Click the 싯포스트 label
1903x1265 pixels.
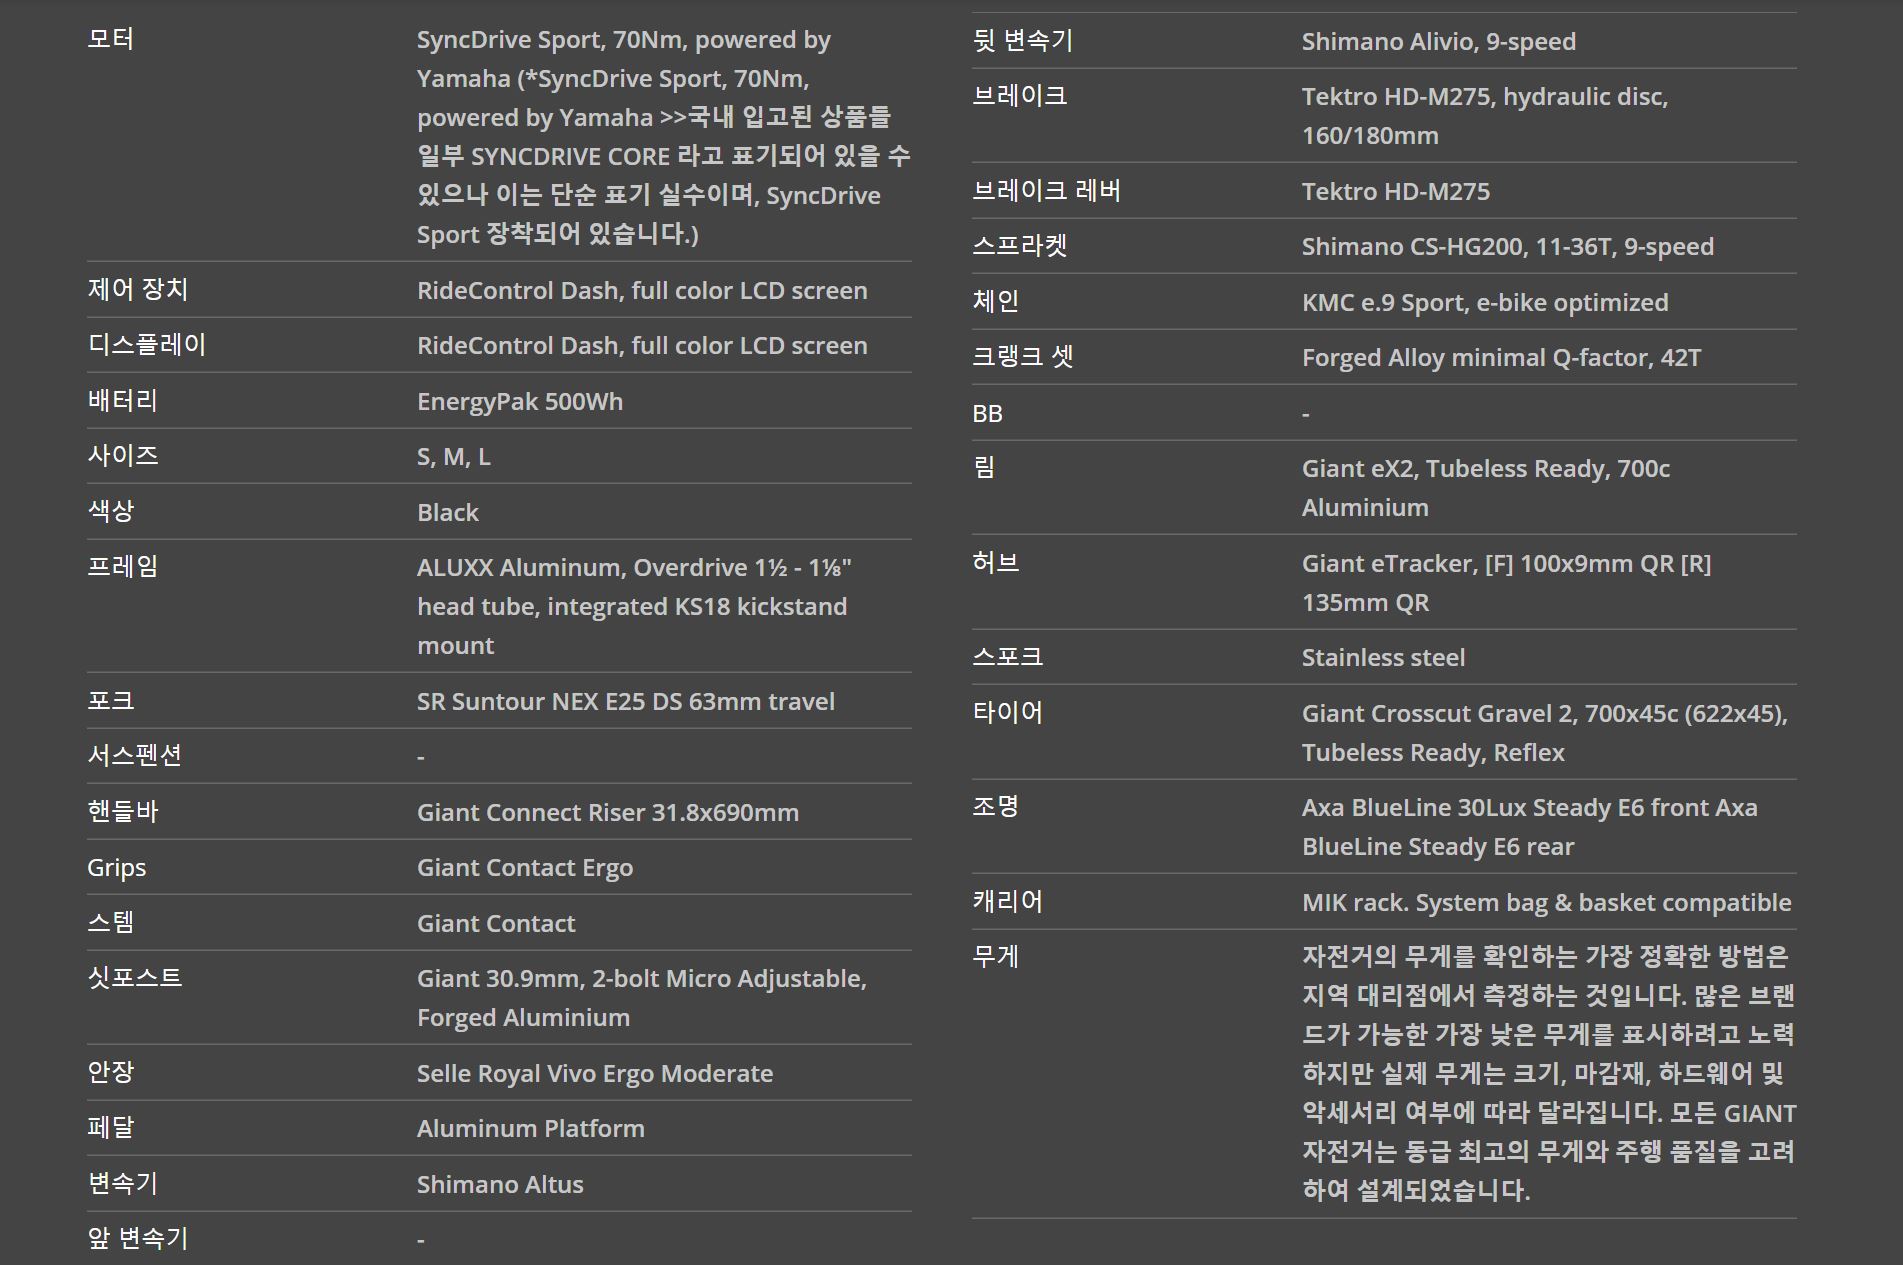click(134, 977)
